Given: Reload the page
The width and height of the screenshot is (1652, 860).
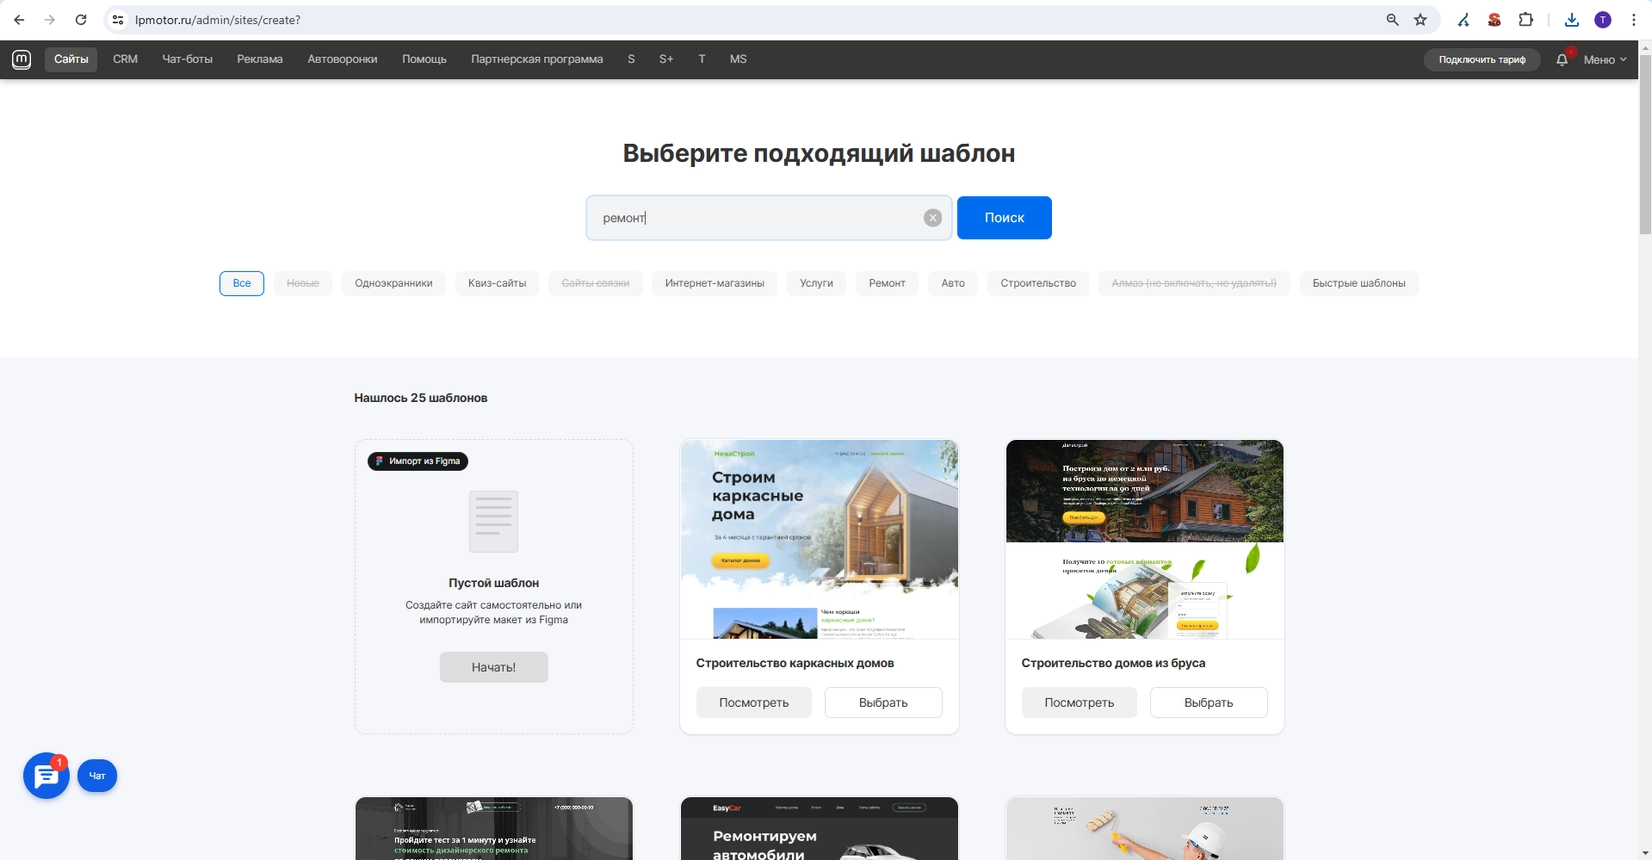Looking at the screenshot, I should [x=81, y=20].
